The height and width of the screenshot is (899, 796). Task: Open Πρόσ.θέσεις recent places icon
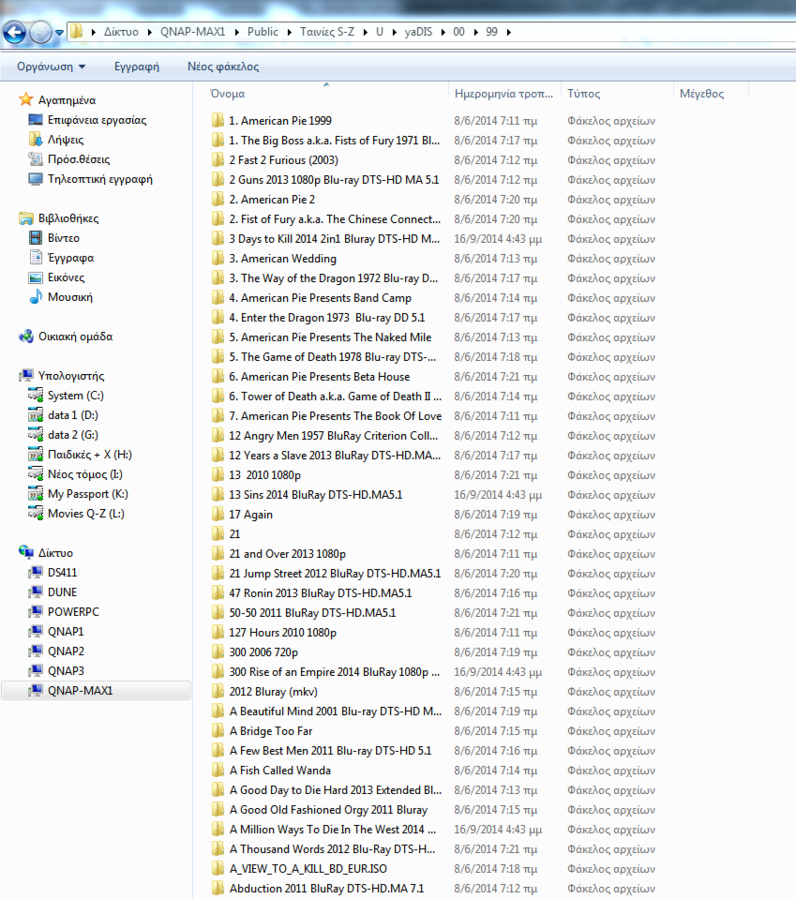pyautogui.click(x=36, y=159)
